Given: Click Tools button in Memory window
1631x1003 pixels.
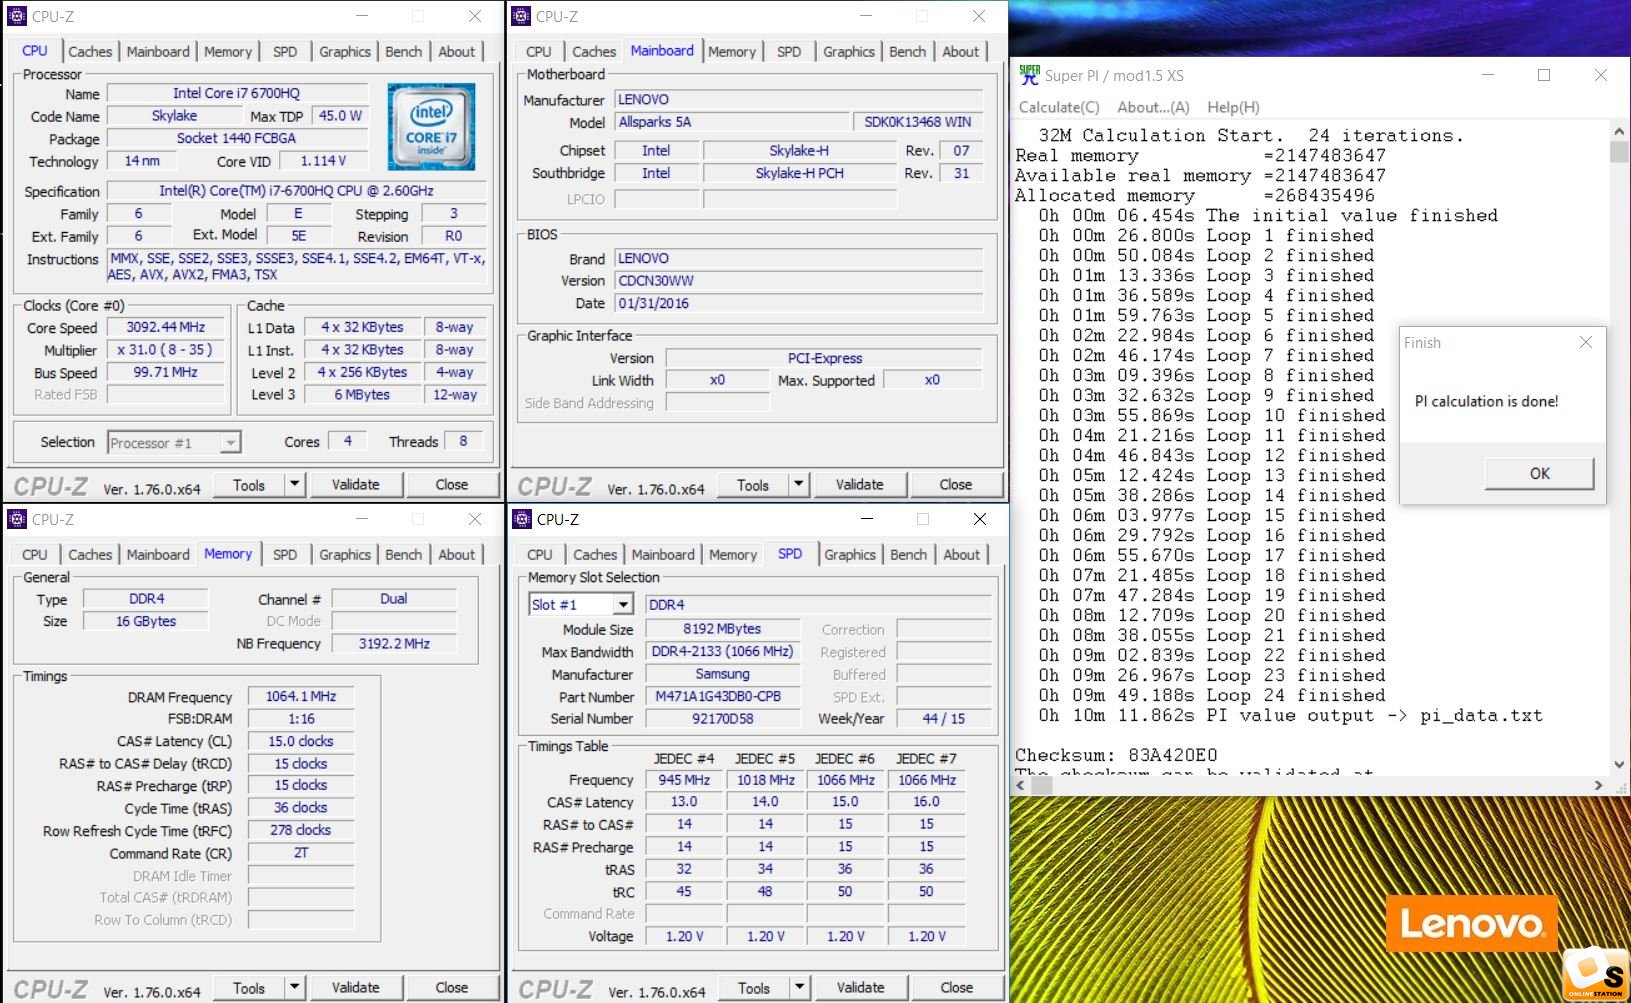Looking at the screenshot, I should 249,987.
